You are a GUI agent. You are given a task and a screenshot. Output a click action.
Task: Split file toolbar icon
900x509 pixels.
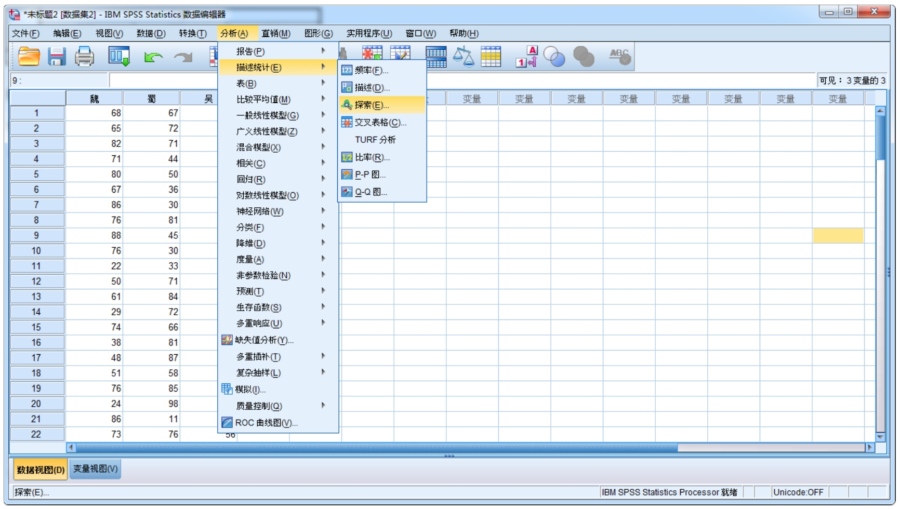coord(436,56)
